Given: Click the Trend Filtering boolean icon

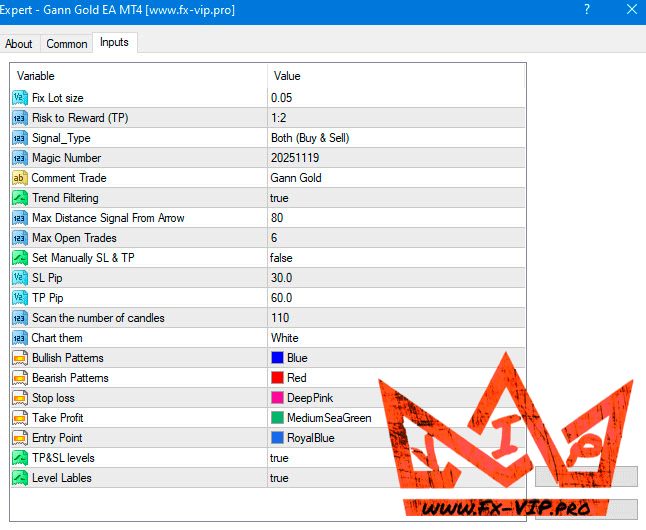Looking at the screenshot, I should (x=20, y=198).
